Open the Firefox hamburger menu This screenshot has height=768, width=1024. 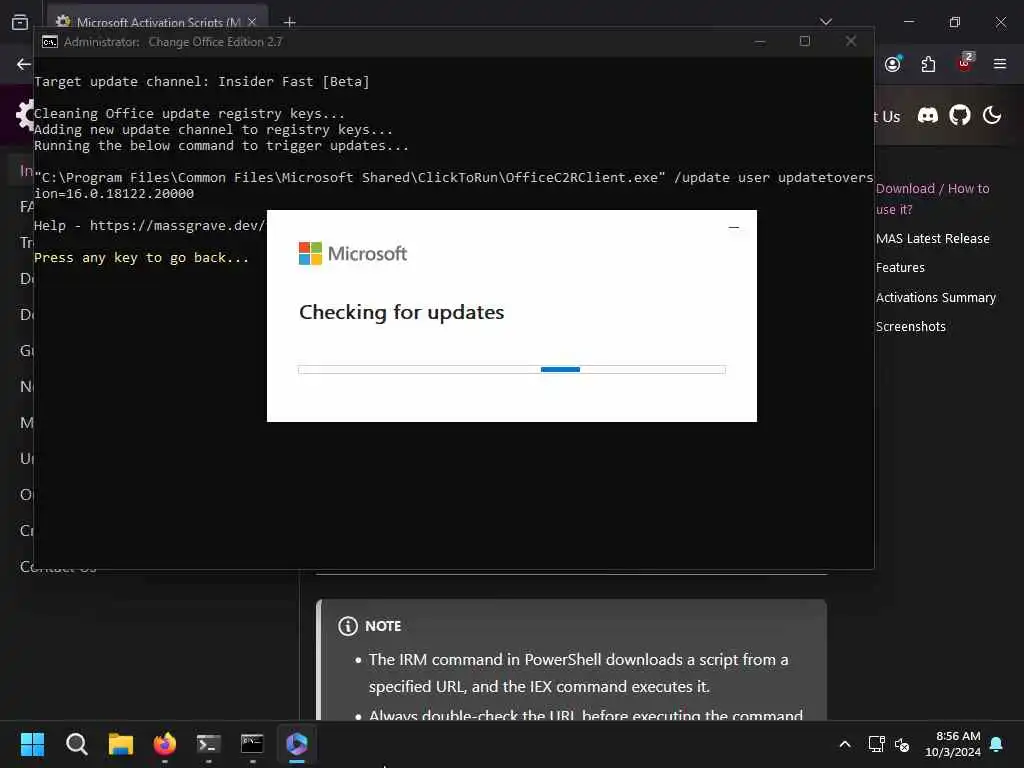pyautogui.click(x=999, y=64)
